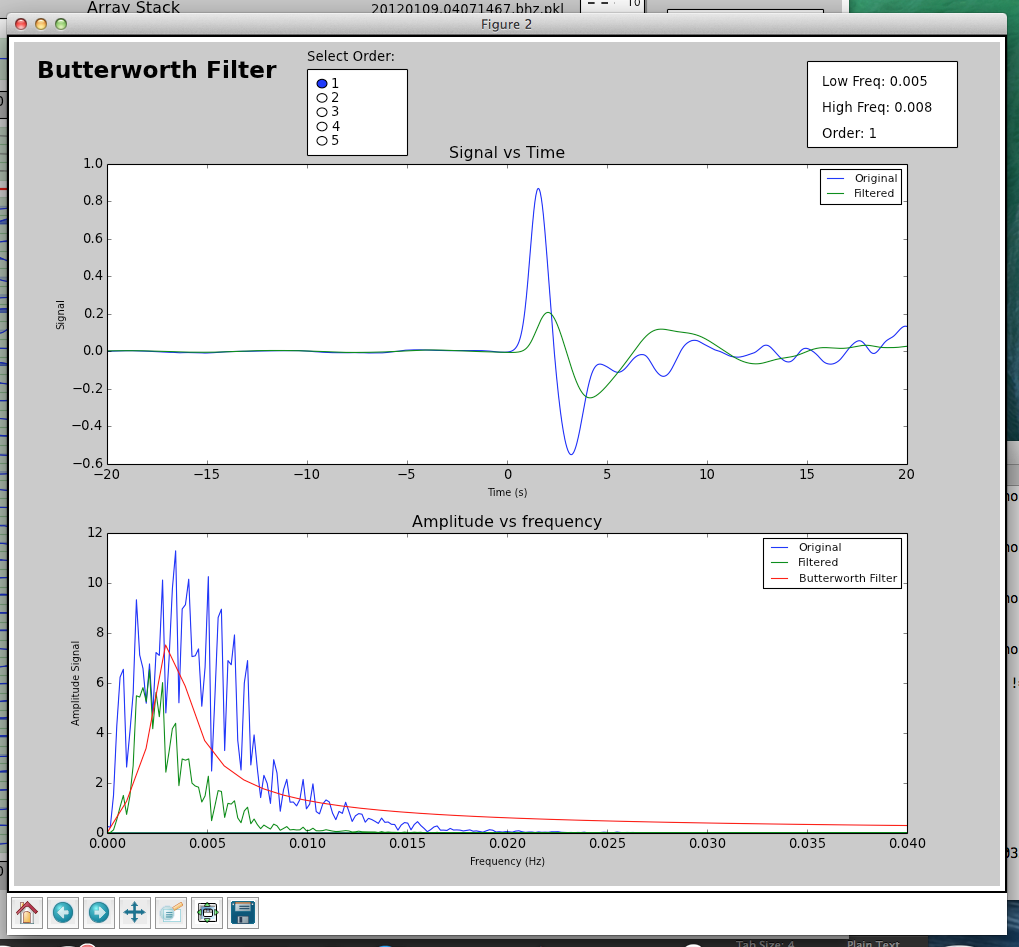Minimize Figure 2 with the yellow button
The image size is (1019, 947).
pos(41,24)
